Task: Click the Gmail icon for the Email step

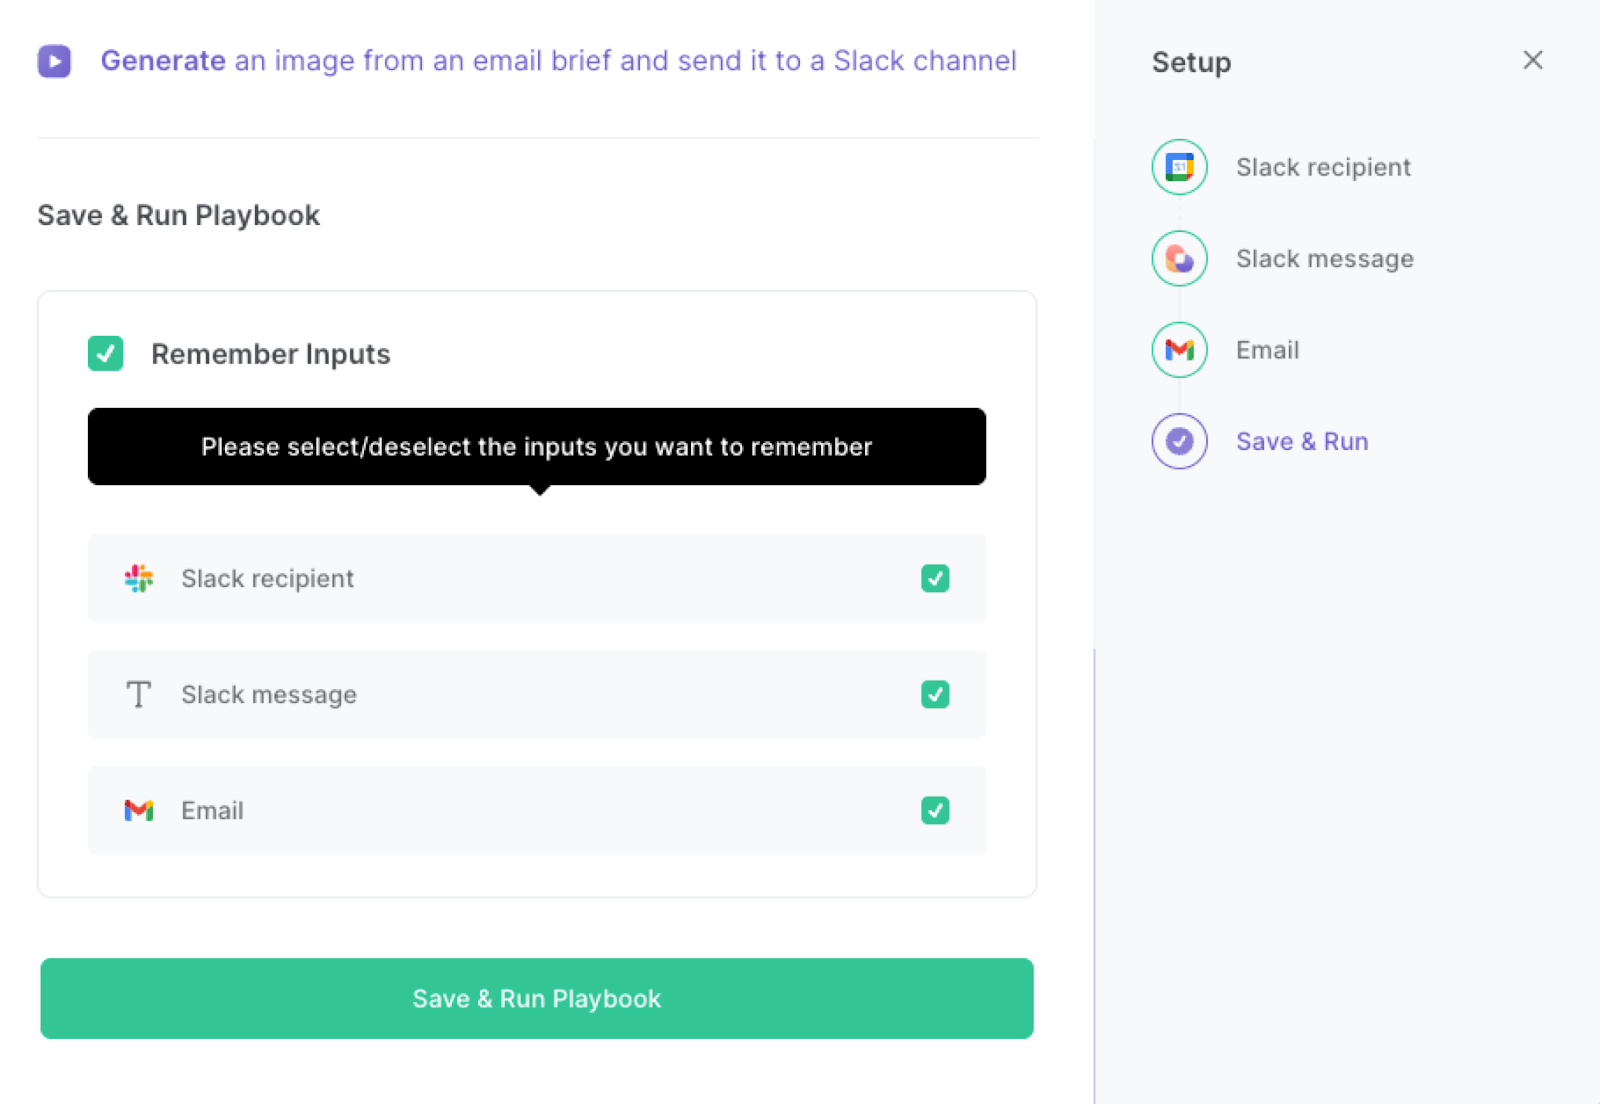Action: [x=1179, y=350]
